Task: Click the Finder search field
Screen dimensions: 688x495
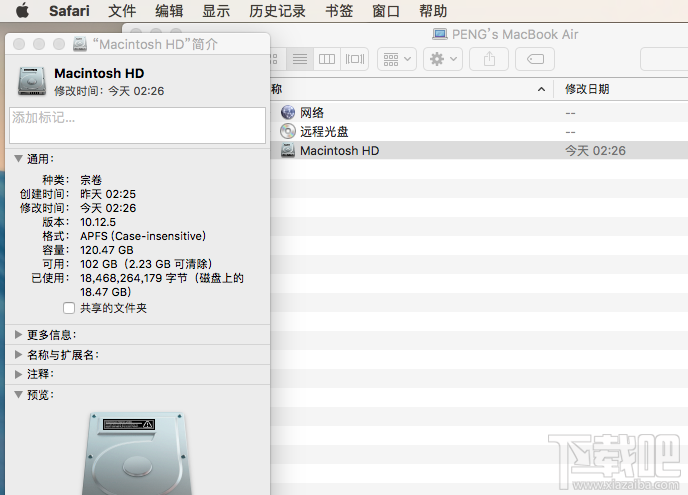Action: tap(664, 59)
